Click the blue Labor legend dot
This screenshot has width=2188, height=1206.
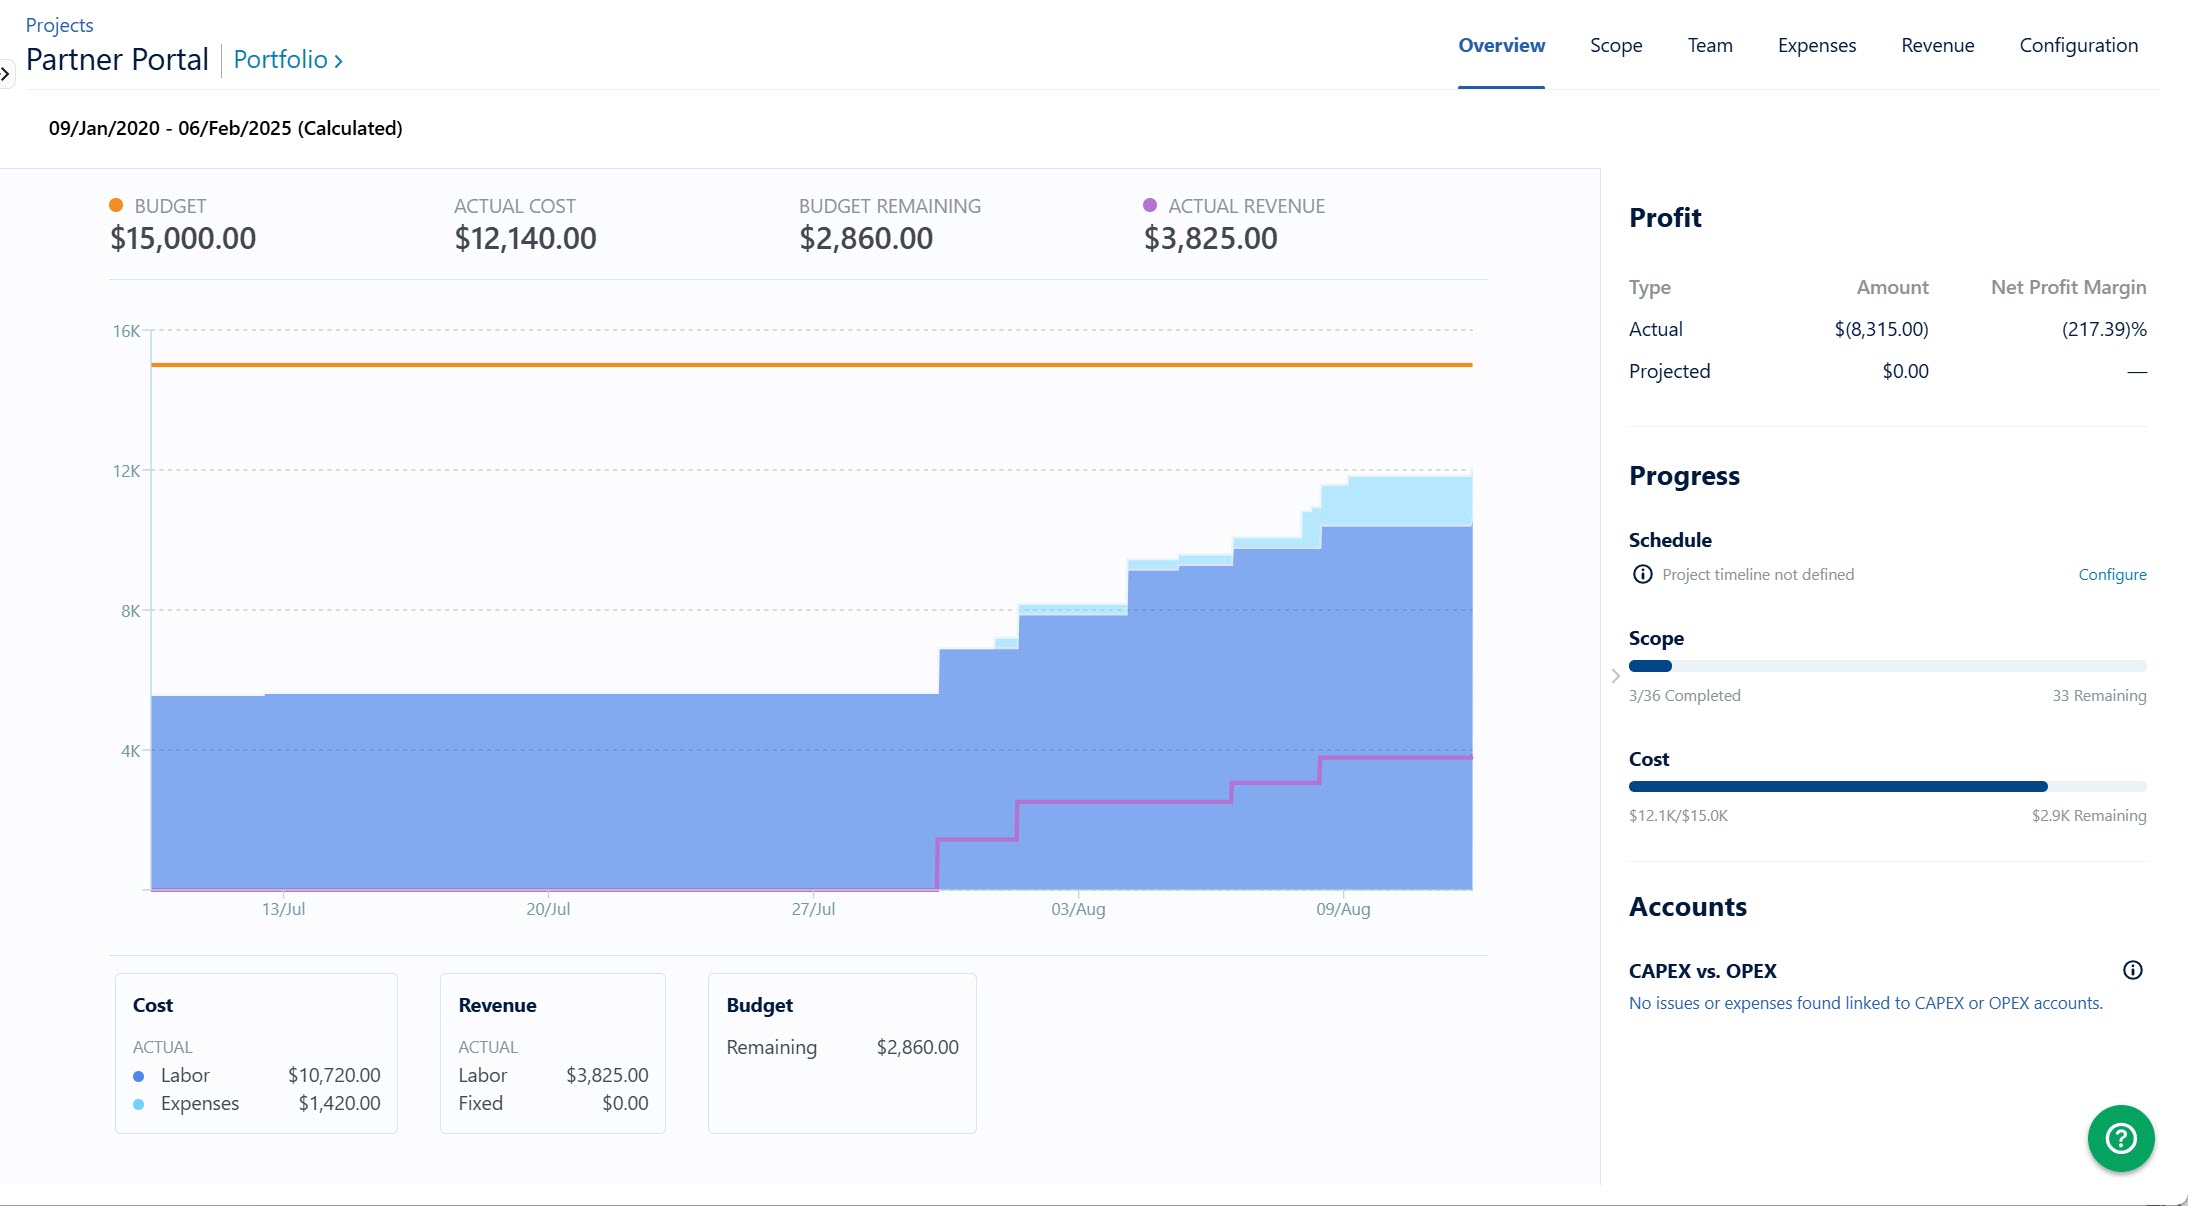139,1076
